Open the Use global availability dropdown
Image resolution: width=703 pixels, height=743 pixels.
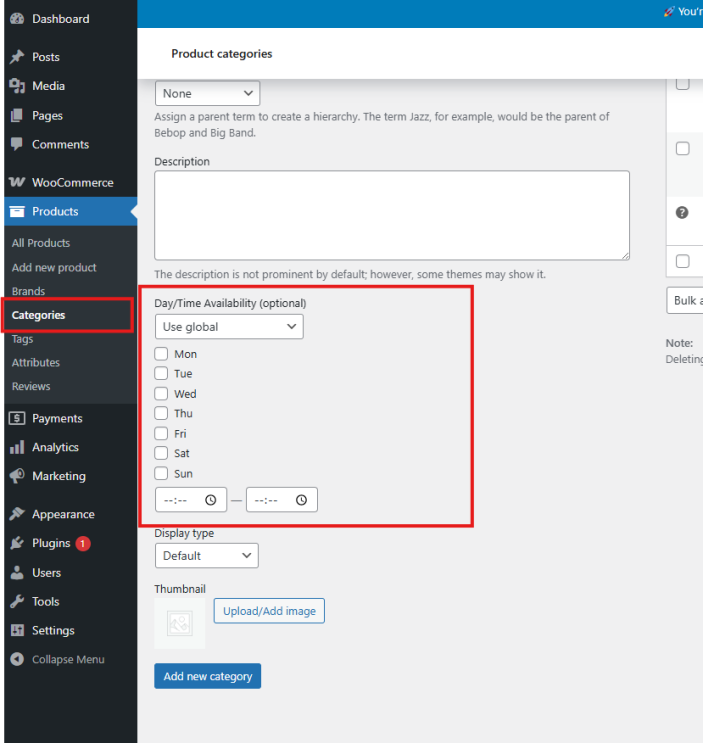[x=229, y=327]
